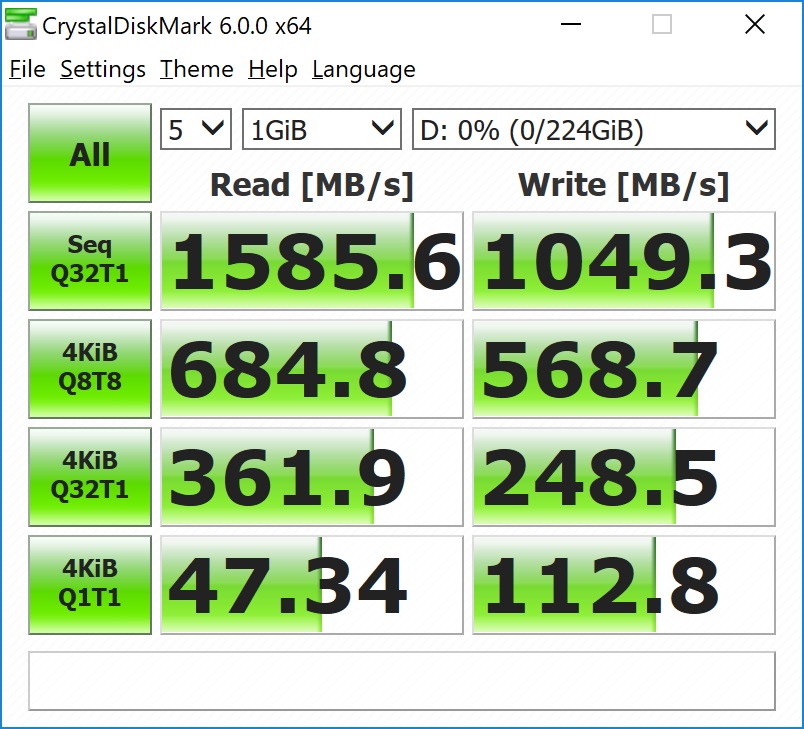Expand the test count dropdown showing 5
Viewport: 804px width, 729px height.
click(196, 129)
